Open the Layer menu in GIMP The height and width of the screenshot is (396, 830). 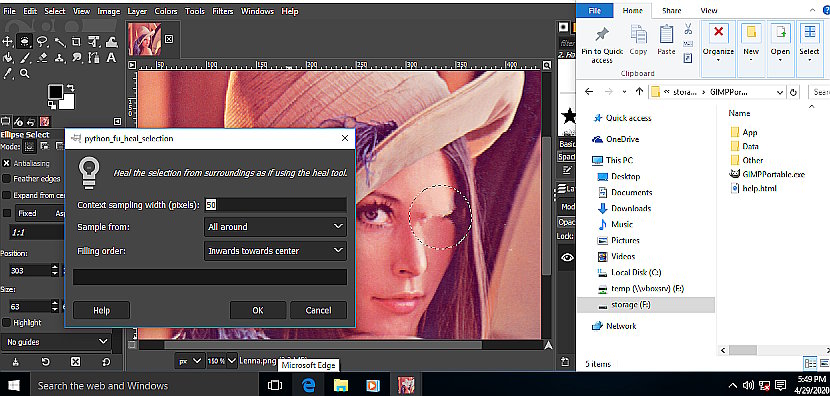[138, 11]
